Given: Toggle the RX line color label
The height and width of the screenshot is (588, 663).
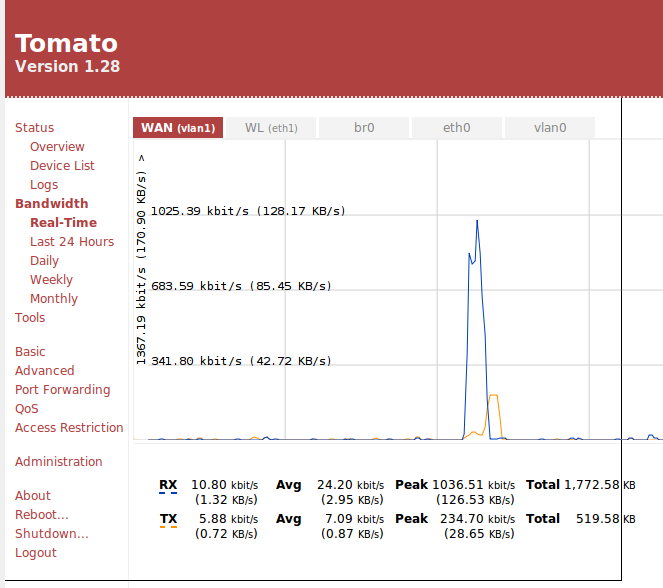Looking at the screenshot, I should (x=168, y=485).
